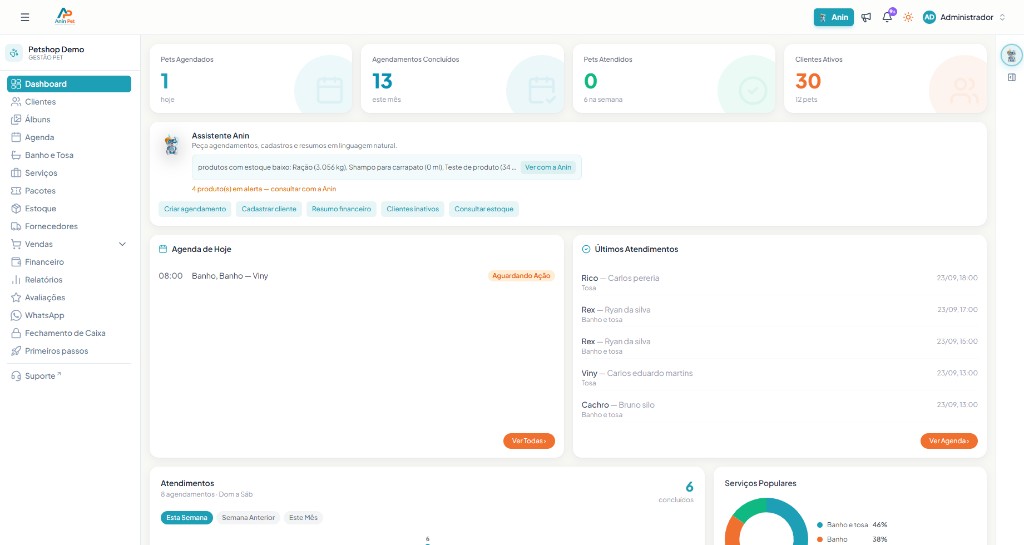Image resolution: width=1024 pixels, height=545 pixels.
Task: Click the Pacotes ticket icon
Action: click(16, 191)
